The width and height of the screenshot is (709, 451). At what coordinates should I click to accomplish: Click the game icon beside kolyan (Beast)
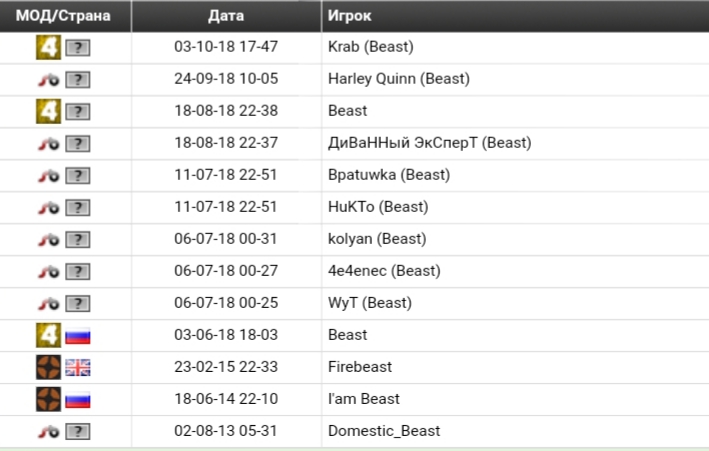(48, 239)
